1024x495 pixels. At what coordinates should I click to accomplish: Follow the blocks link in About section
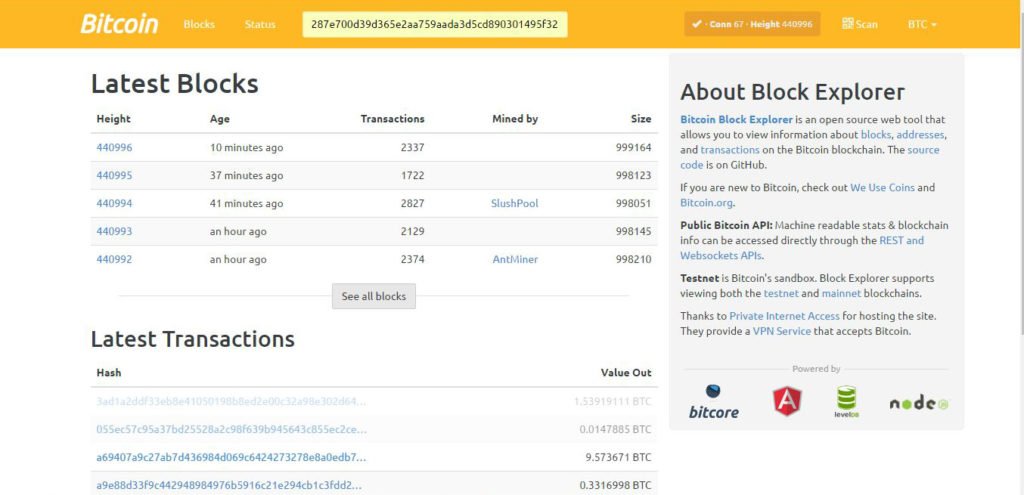point(876,135)
